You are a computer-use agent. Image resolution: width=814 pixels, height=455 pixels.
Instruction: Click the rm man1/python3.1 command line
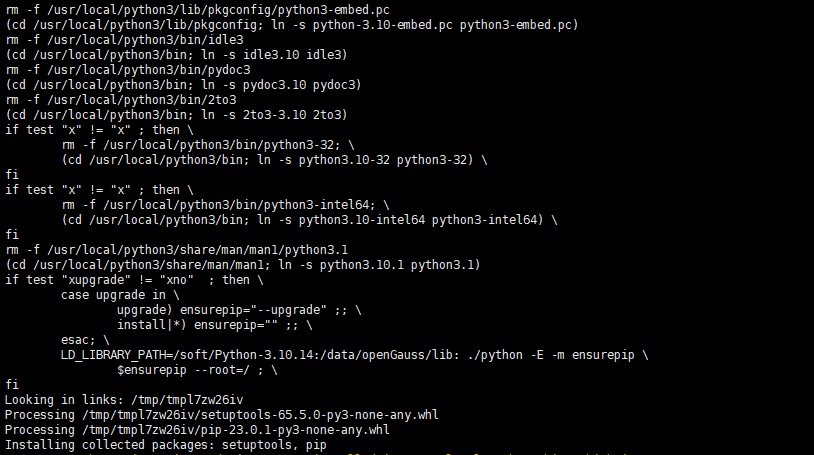point(176,249)
